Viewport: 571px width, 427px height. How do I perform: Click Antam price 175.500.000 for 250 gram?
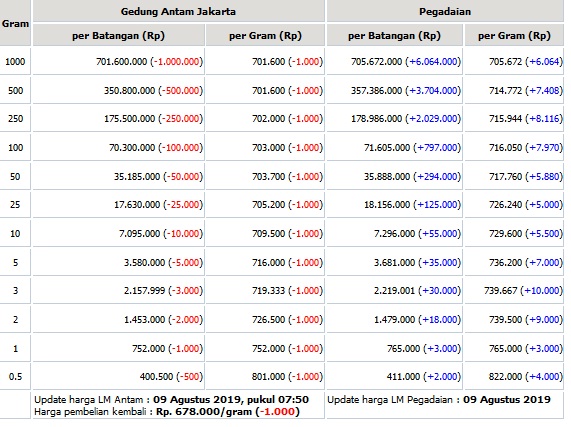129,119
